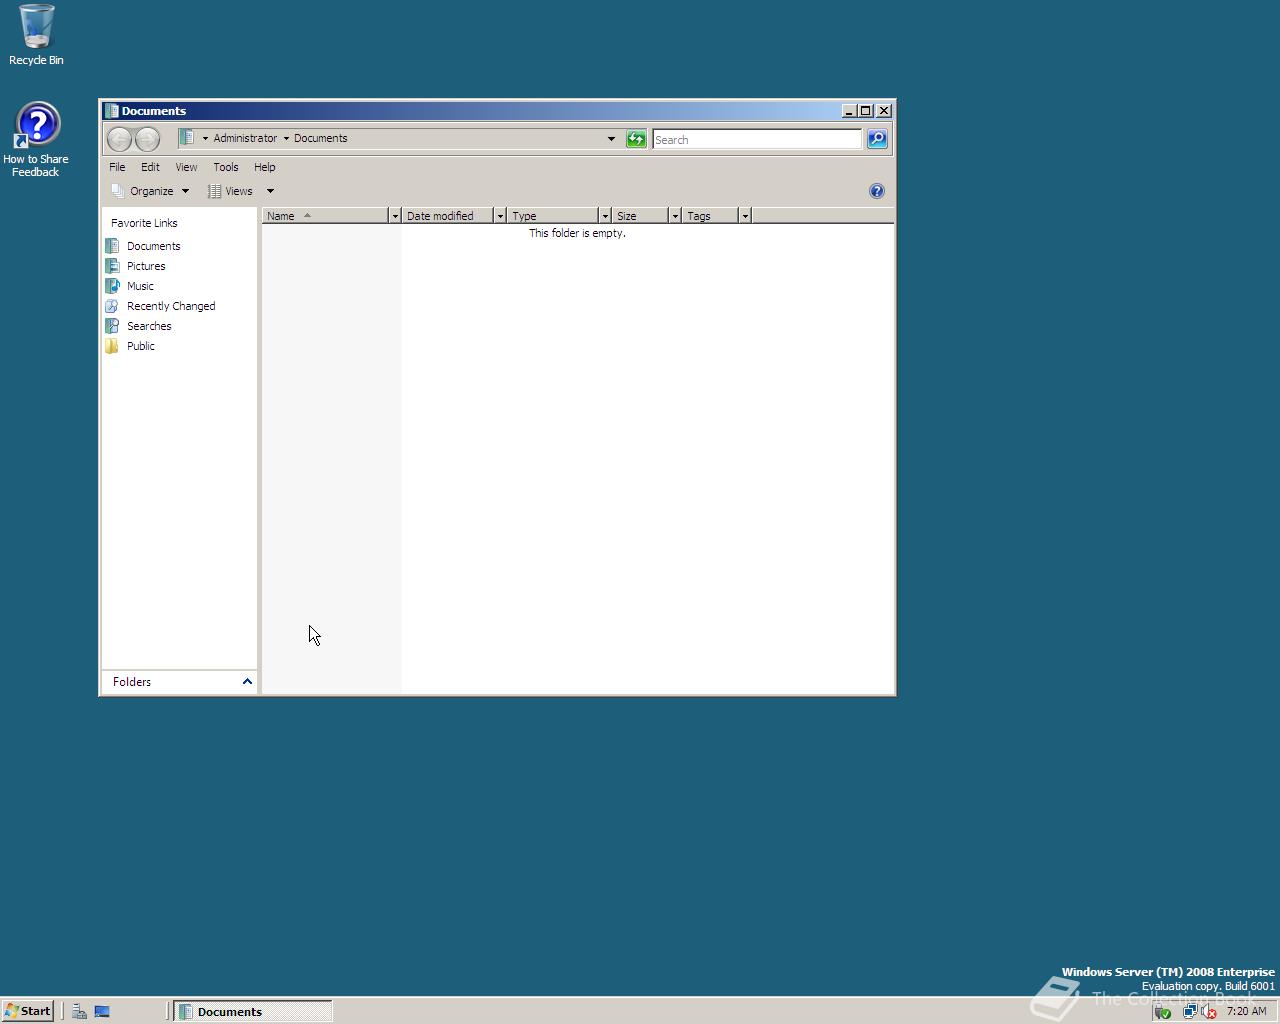Viewport: 1280px width, 1024px height.
Task: Click Server Manager quick launch icon
Action: pos(79,1011)
